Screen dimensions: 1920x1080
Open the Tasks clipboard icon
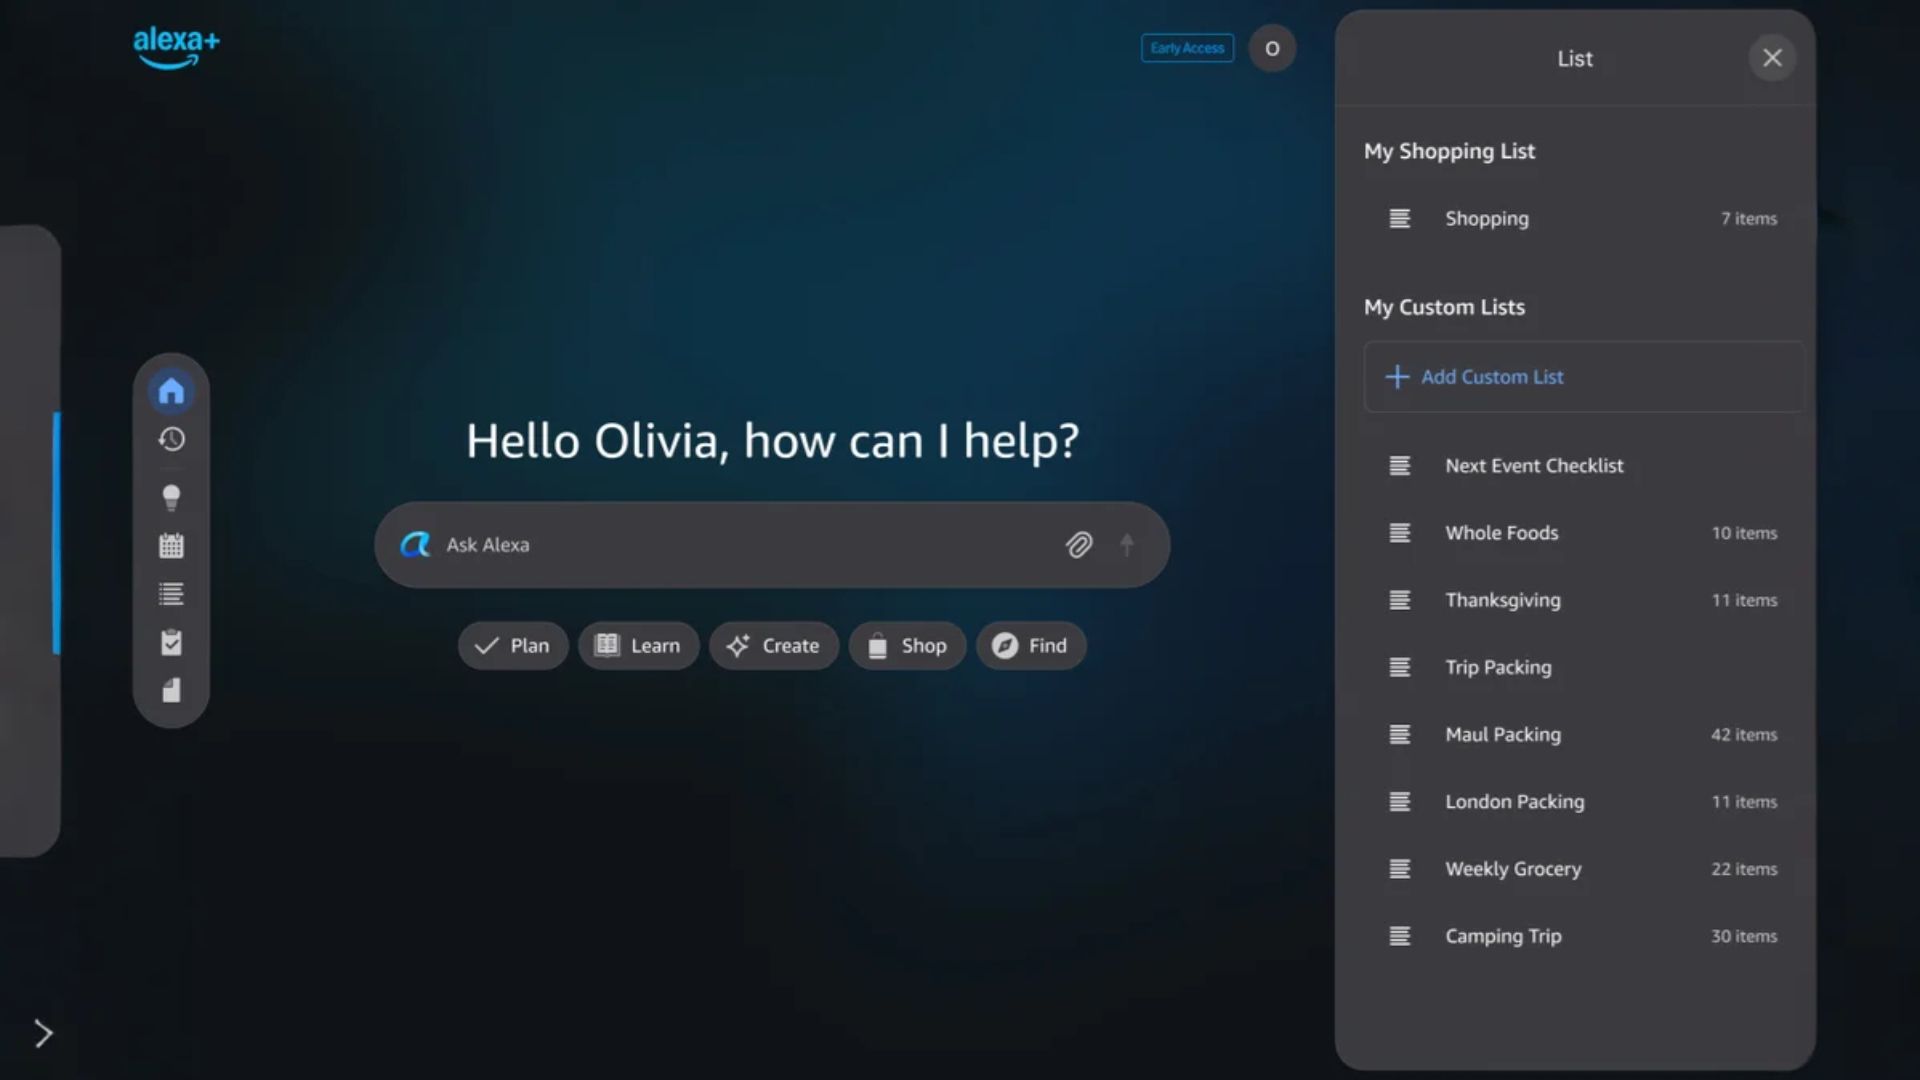coord(171,643)
